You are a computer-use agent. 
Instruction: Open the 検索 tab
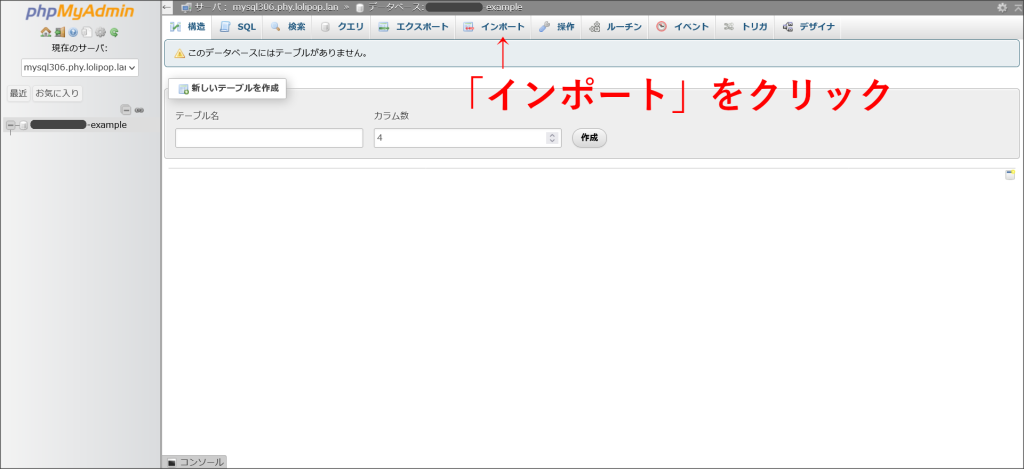pyautogui.click(x=287, y=27)
